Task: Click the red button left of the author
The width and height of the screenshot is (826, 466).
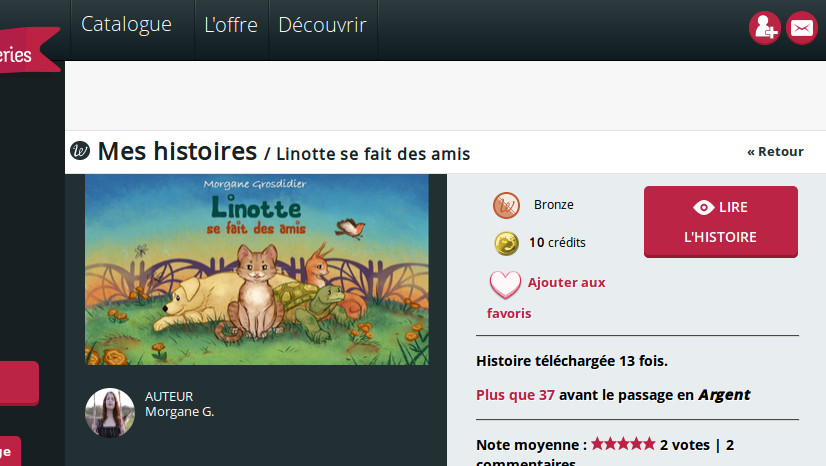Action: (19, 383)
